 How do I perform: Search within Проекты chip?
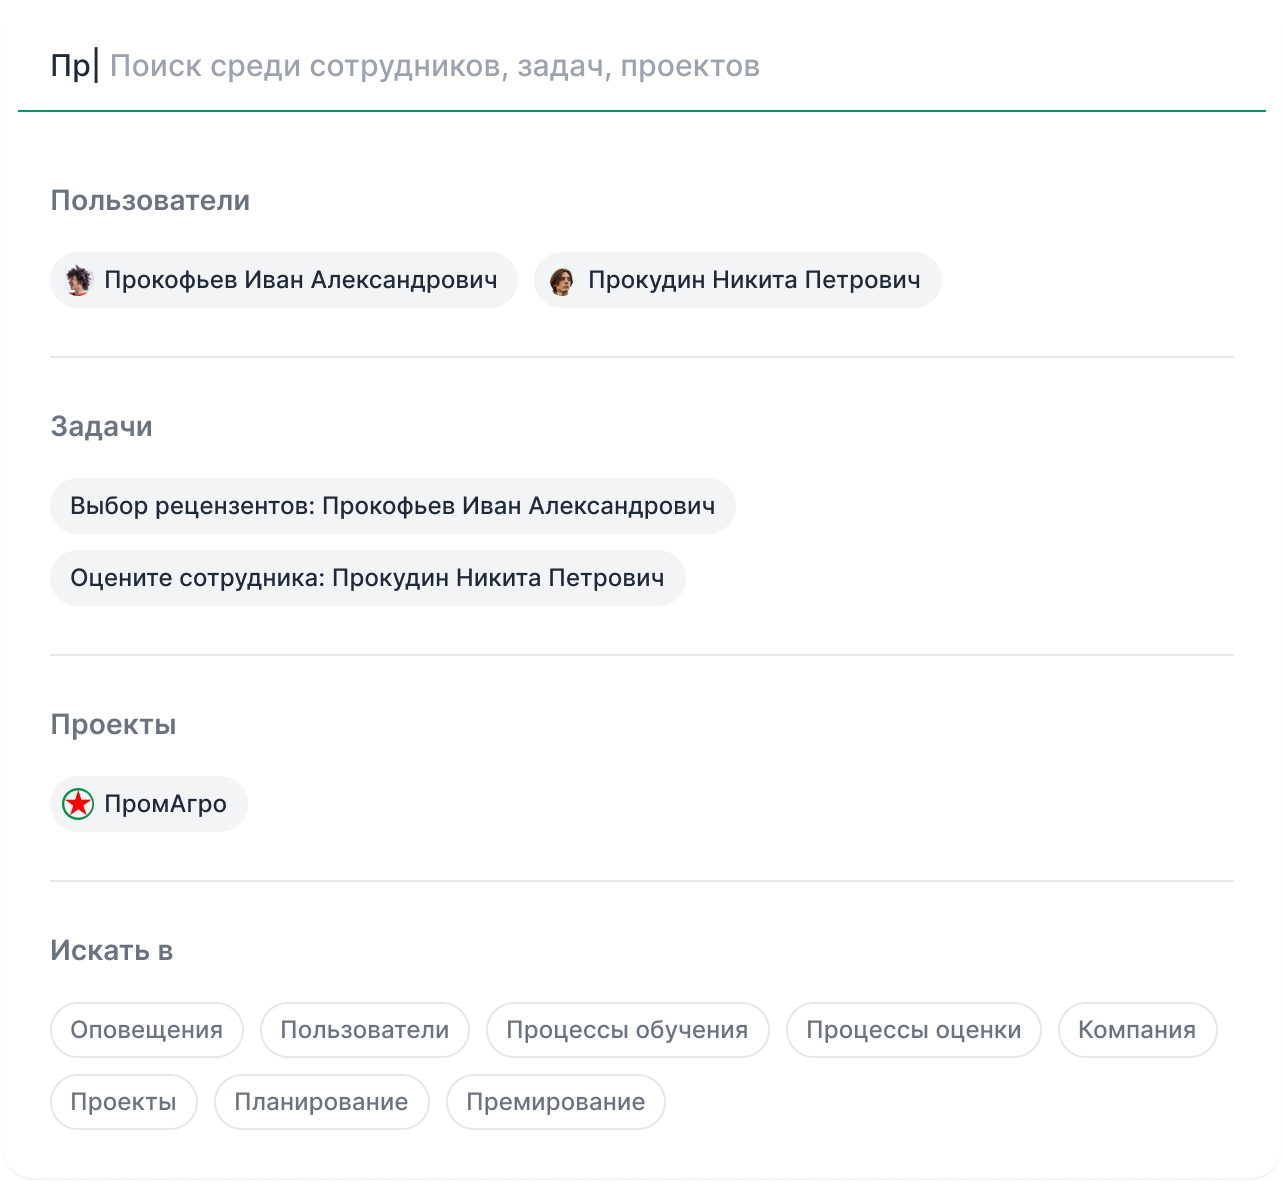(123, 1102)
